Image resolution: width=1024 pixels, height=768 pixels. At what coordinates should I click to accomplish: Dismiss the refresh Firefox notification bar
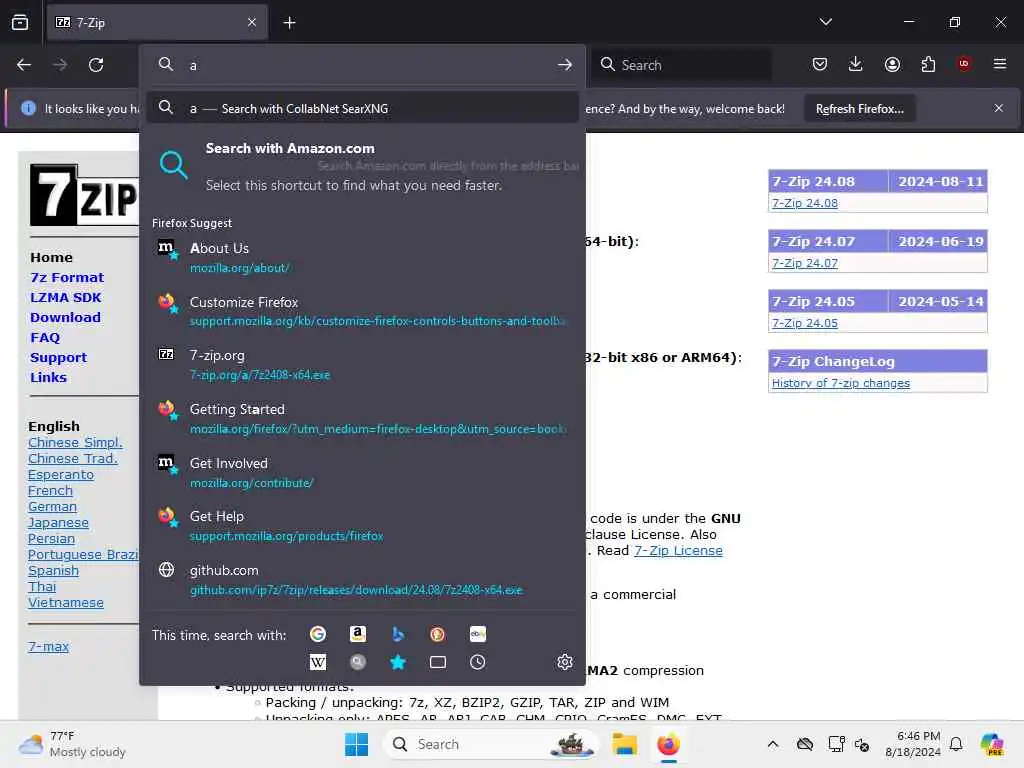click(x=999, y=108)
